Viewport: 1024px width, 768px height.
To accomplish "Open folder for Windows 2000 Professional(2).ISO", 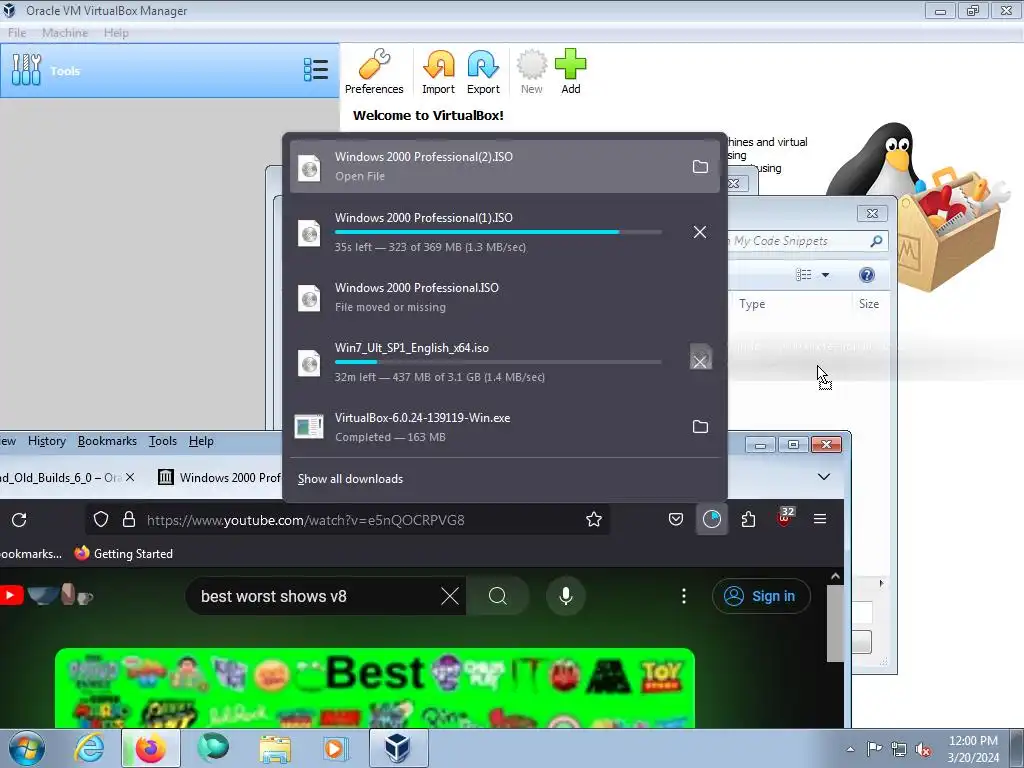I will pyautogui.click(x=700, y=167).
